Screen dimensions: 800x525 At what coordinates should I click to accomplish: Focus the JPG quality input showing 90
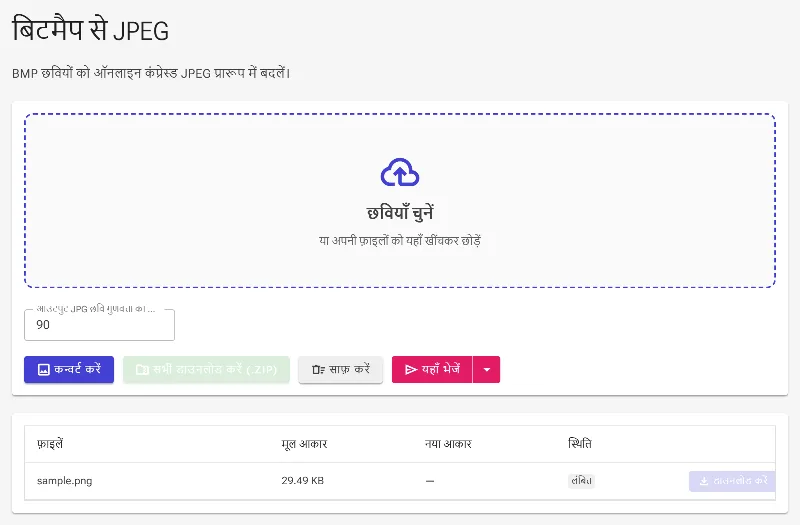pos(99,325)
